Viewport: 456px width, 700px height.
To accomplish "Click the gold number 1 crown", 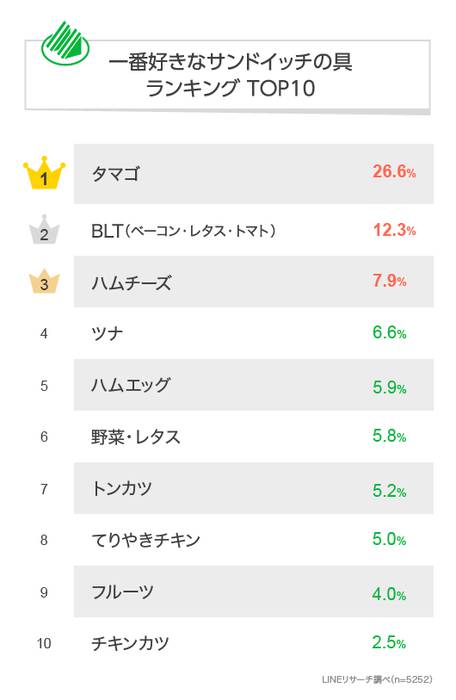I will (44, 173).
